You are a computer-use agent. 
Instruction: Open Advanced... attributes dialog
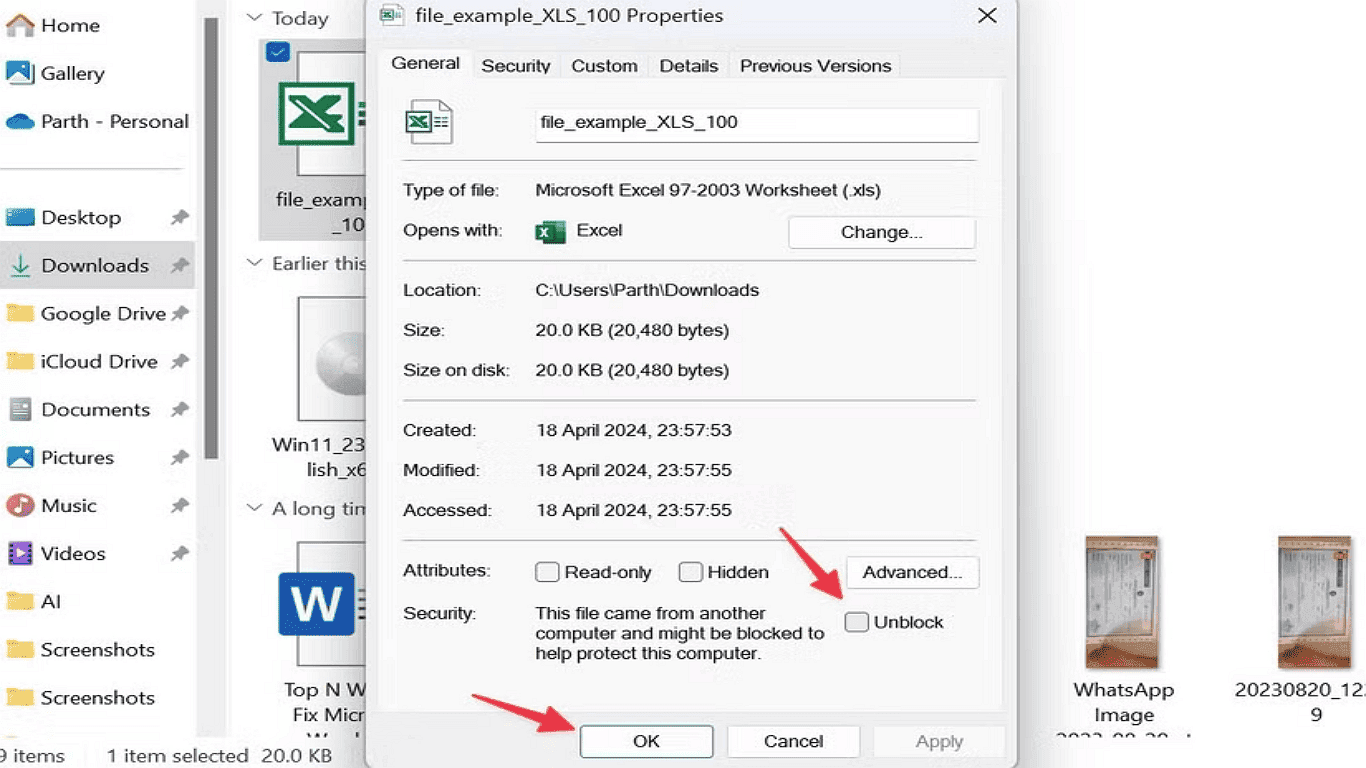coord(912,572)
